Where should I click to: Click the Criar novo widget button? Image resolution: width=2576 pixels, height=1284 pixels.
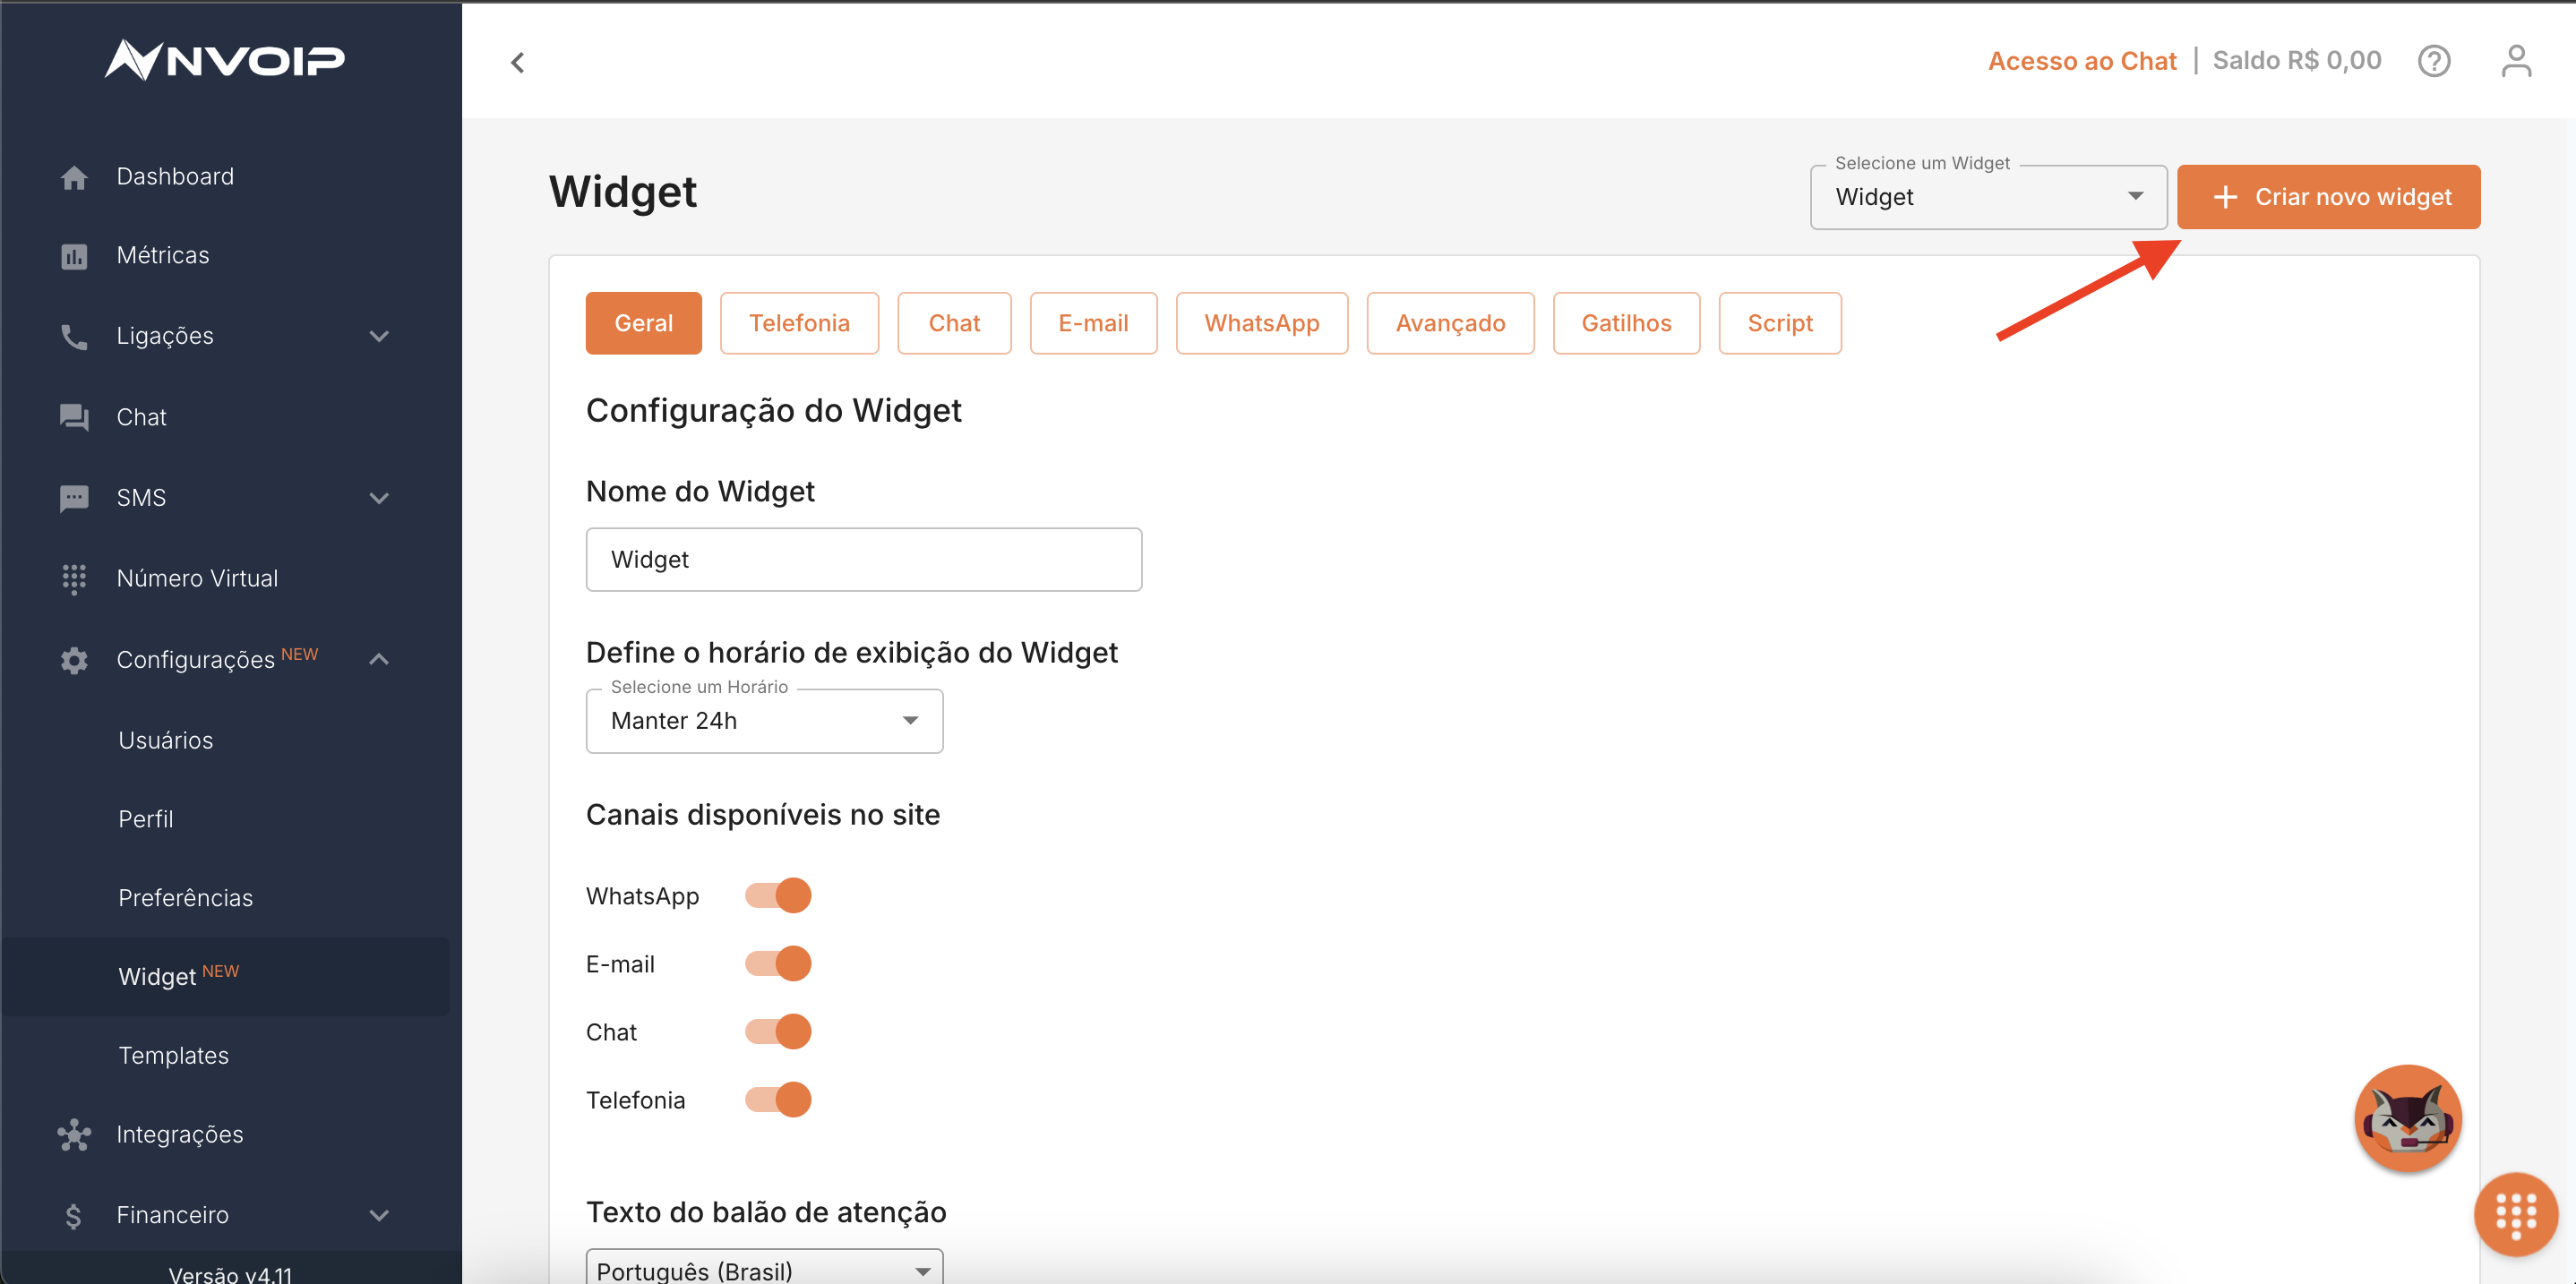[2328, 197]
